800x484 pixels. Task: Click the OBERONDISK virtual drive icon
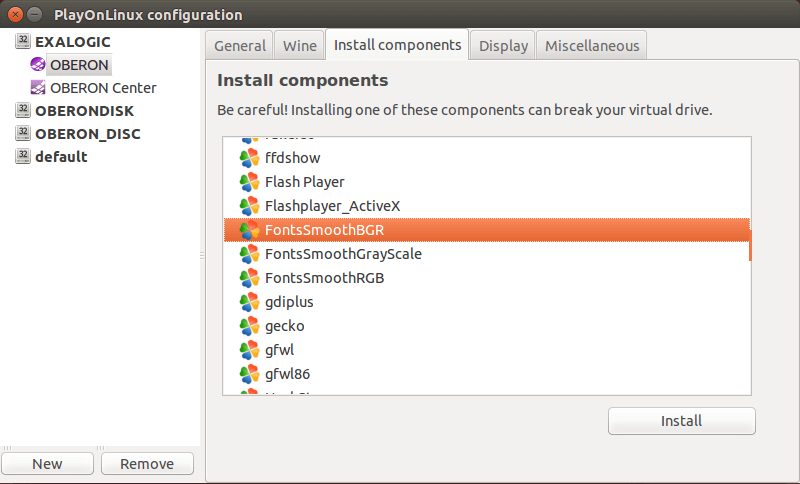23,111
